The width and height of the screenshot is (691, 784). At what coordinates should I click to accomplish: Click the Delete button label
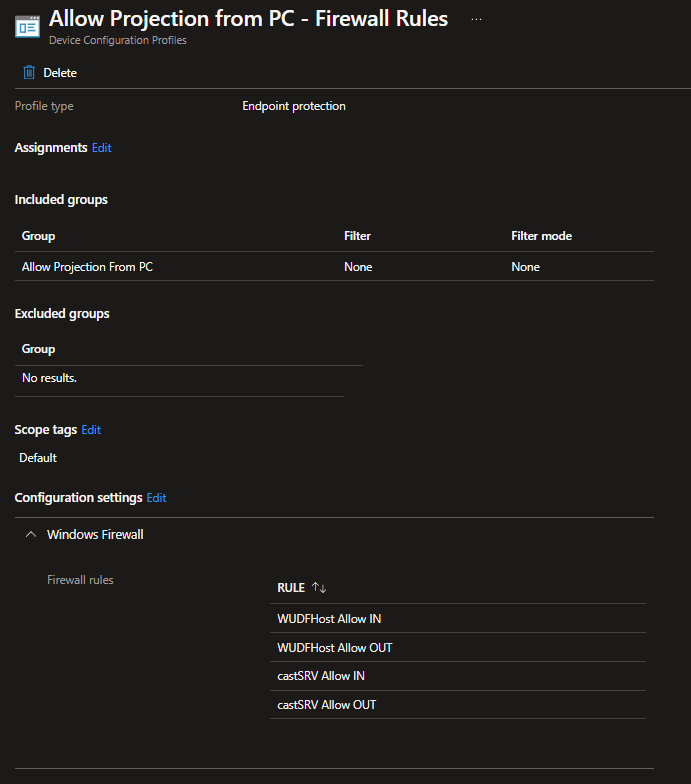coord(60,73)
